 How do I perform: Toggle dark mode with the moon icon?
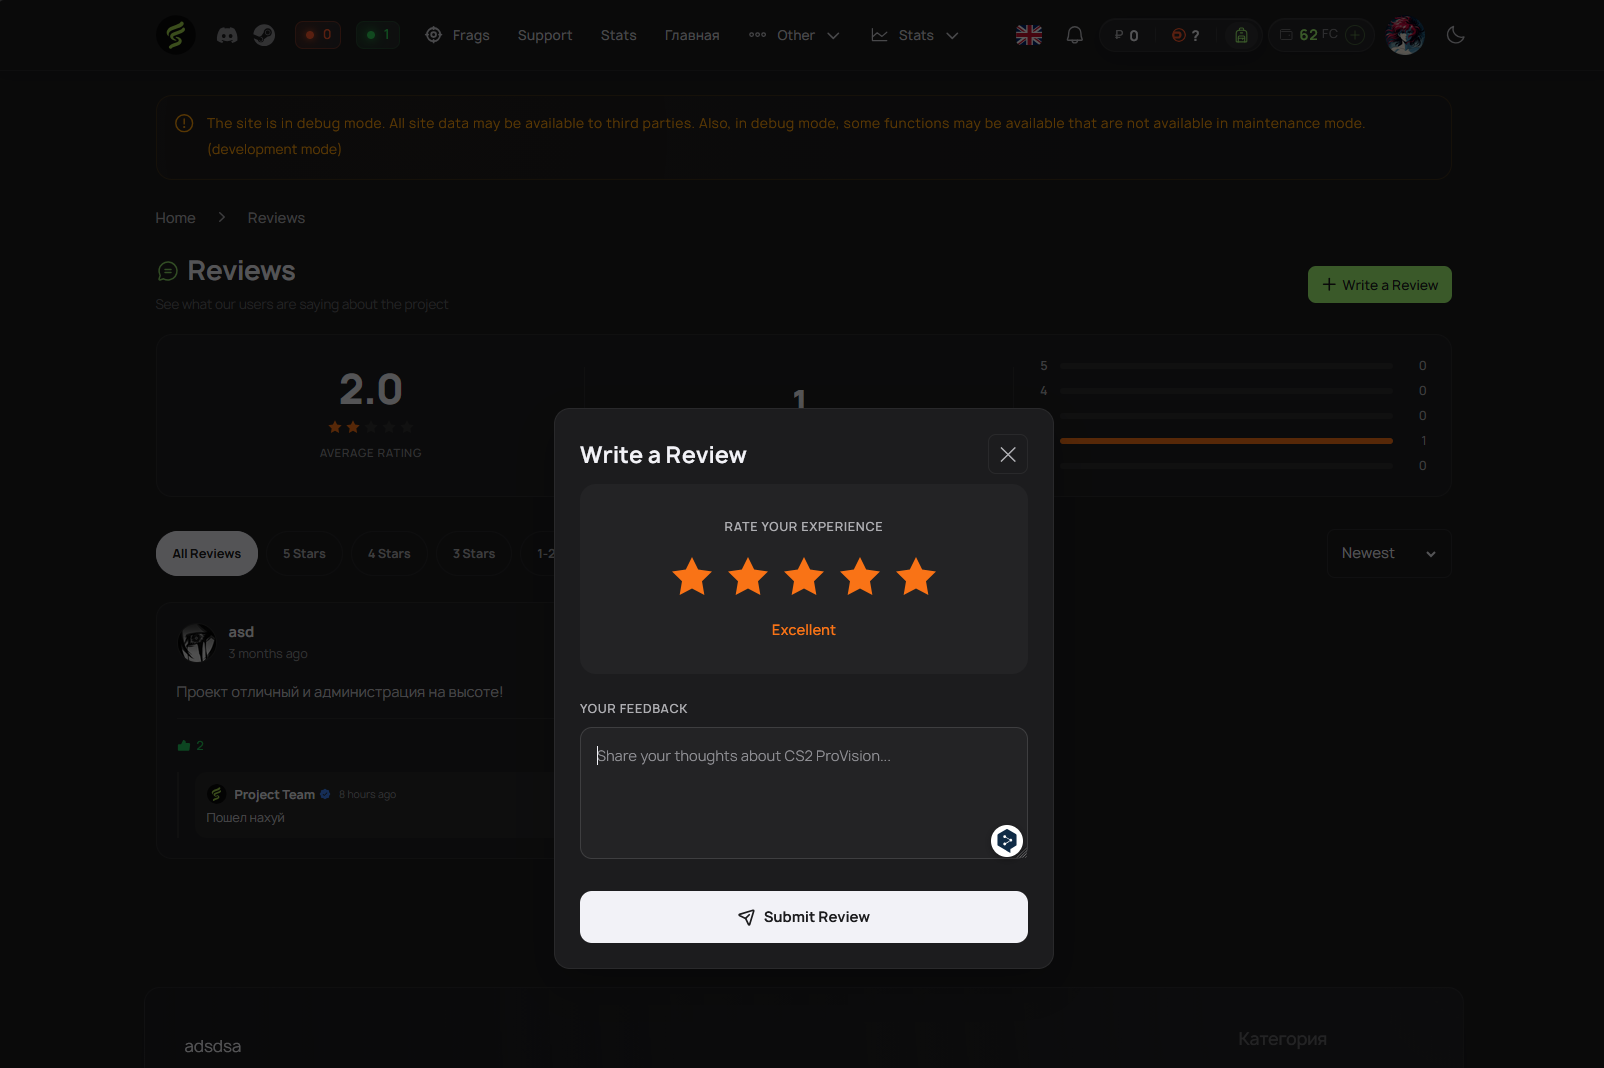click(1455, 35)
